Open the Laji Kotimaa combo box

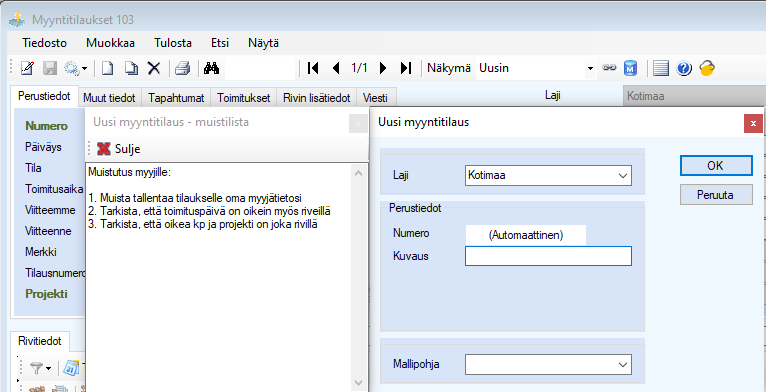click(x=548, y=175)
